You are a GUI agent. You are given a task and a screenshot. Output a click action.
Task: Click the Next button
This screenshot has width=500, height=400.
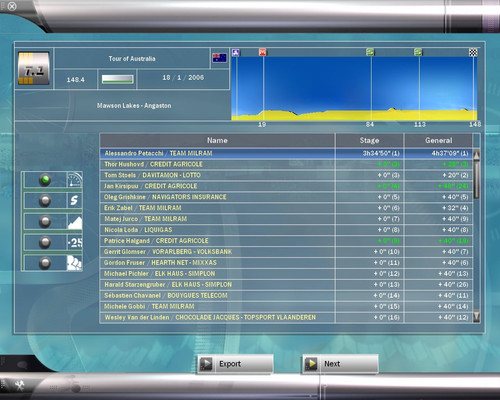341,364
